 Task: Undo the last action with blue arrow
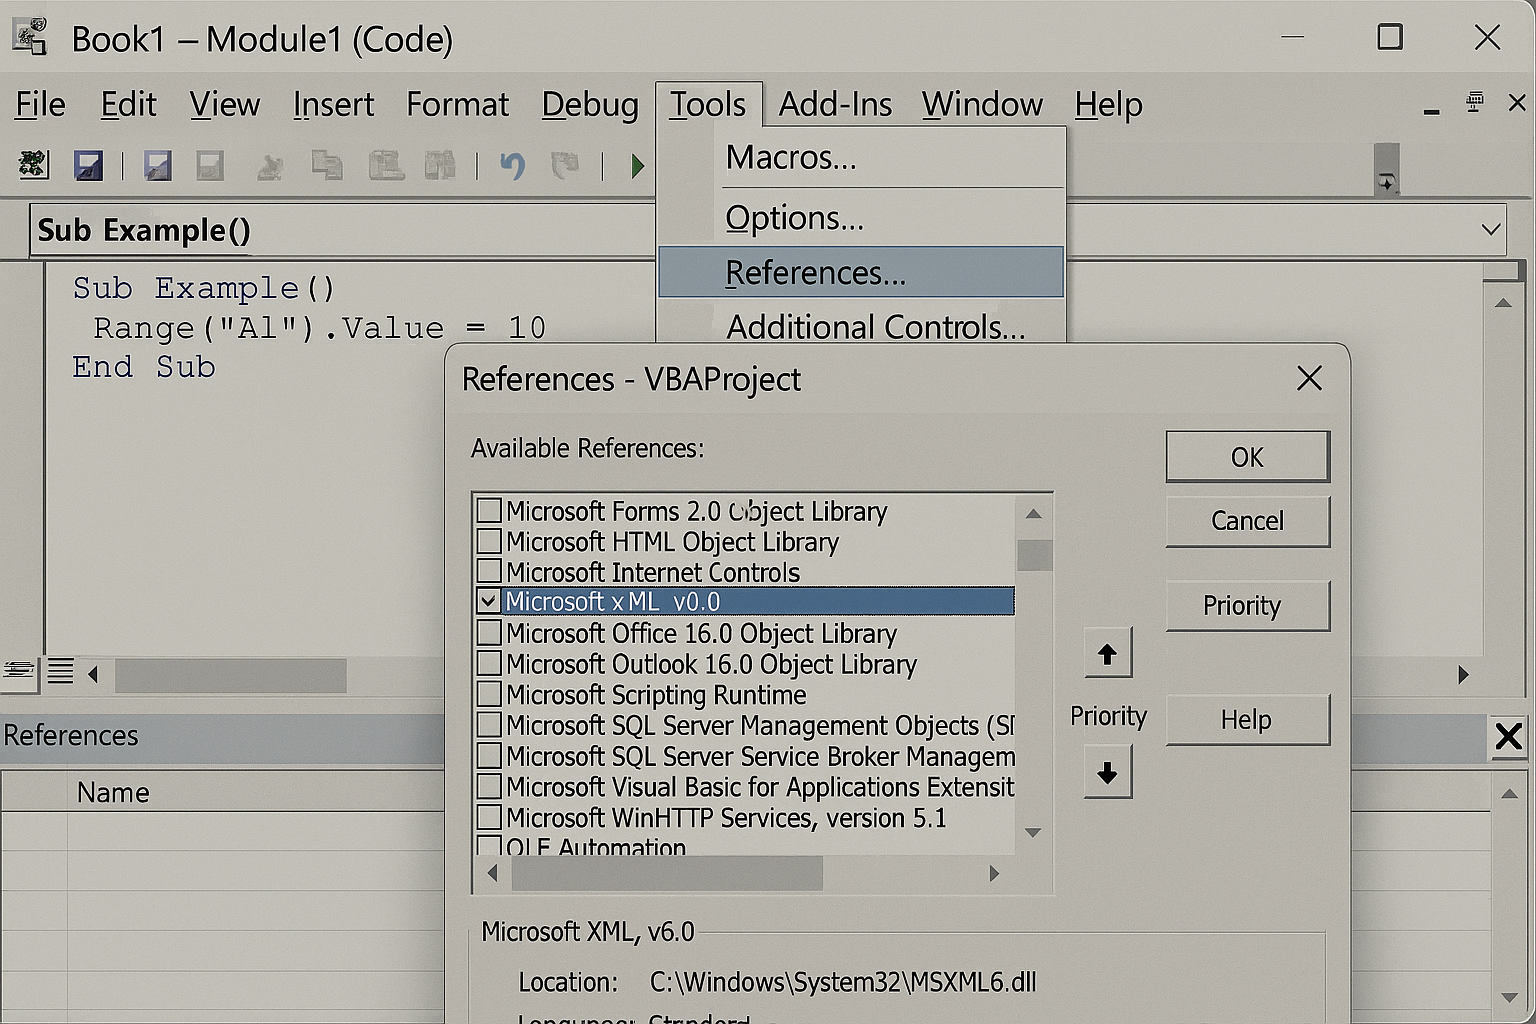coord(512,165)
